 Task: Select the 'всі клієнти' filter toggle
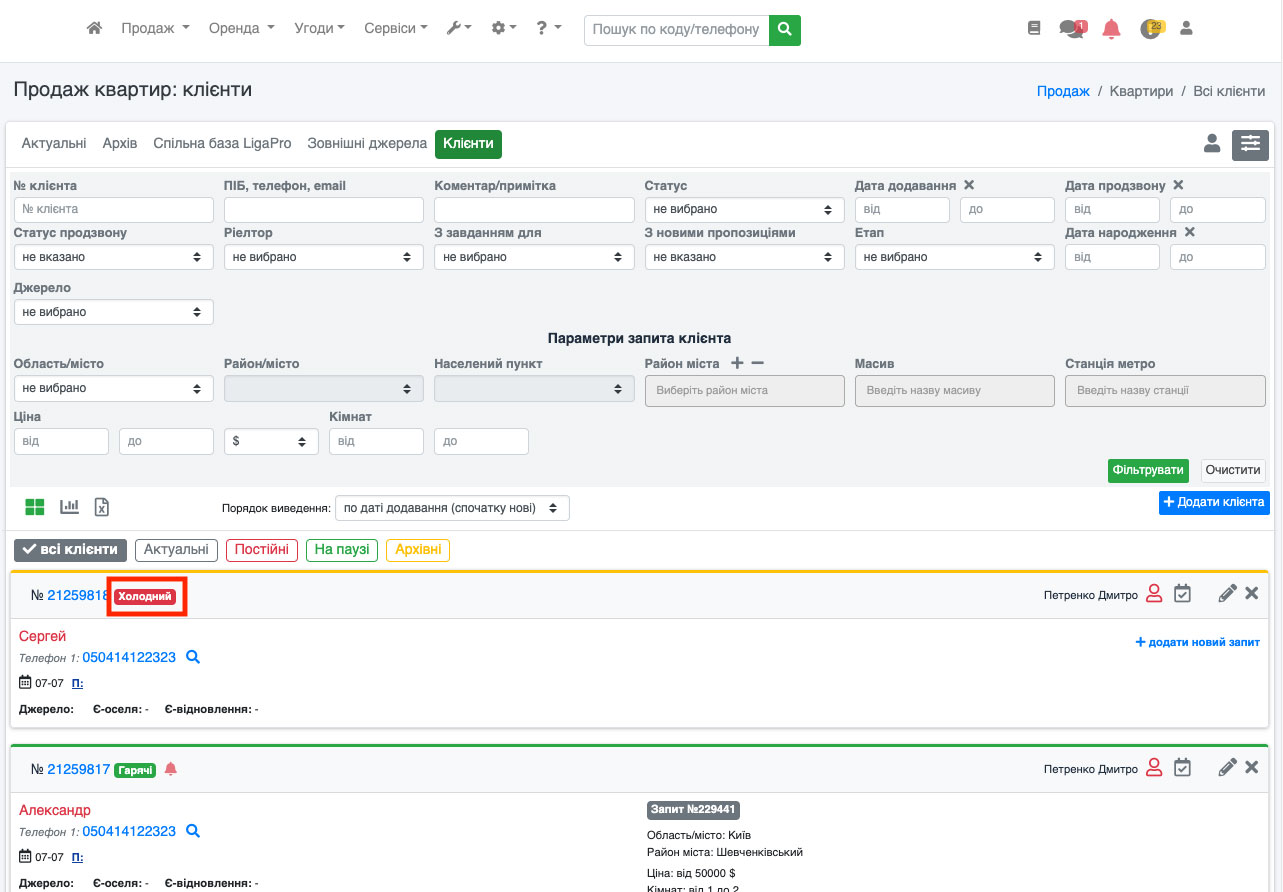71,549
